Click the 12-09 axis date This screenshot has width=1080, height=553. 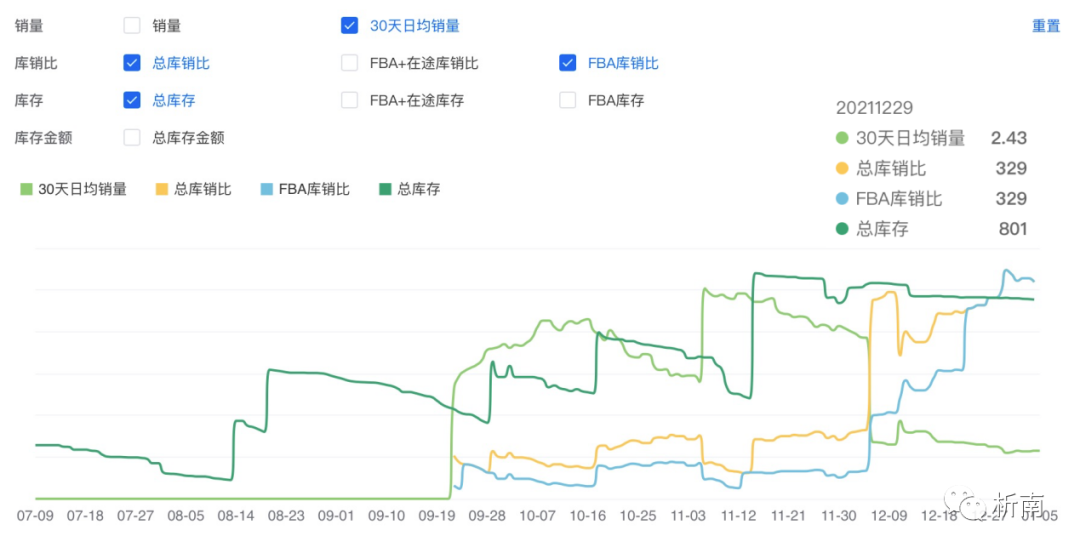point(889,516)
